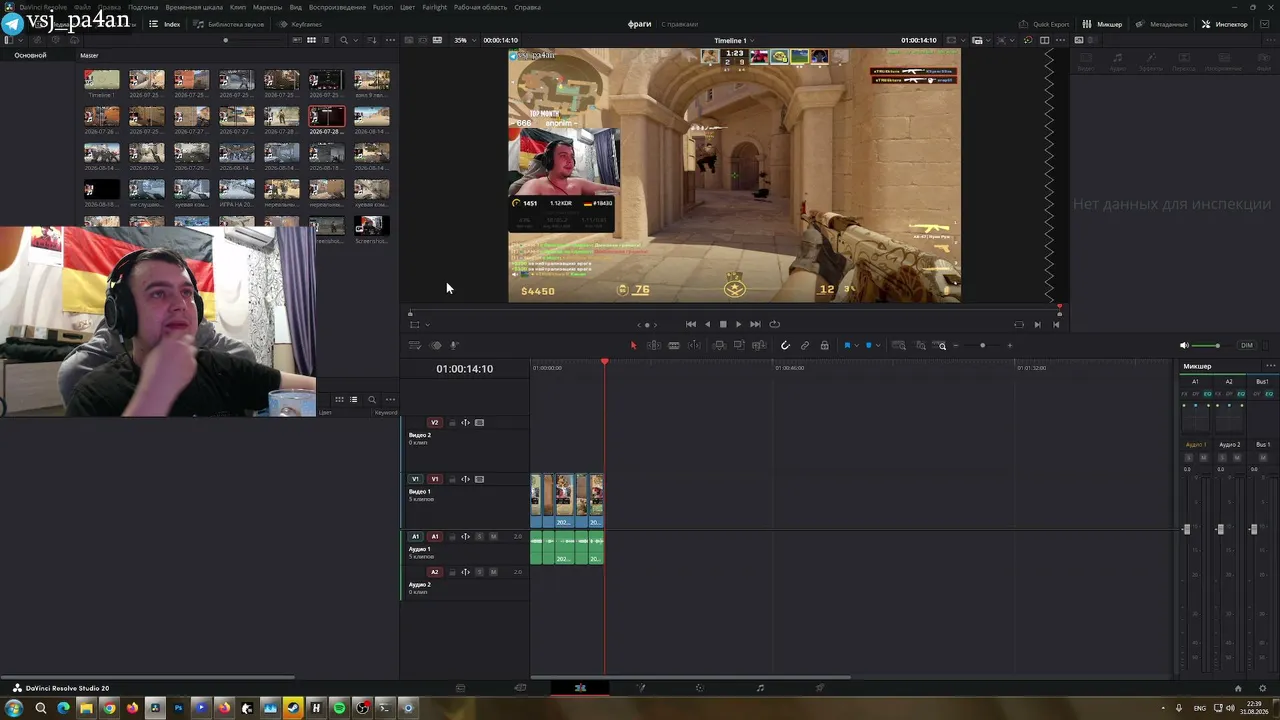Adjust the timeline zoom slider
The width and height of the screenshot is (1280, 720).
(x=982, y=346)
